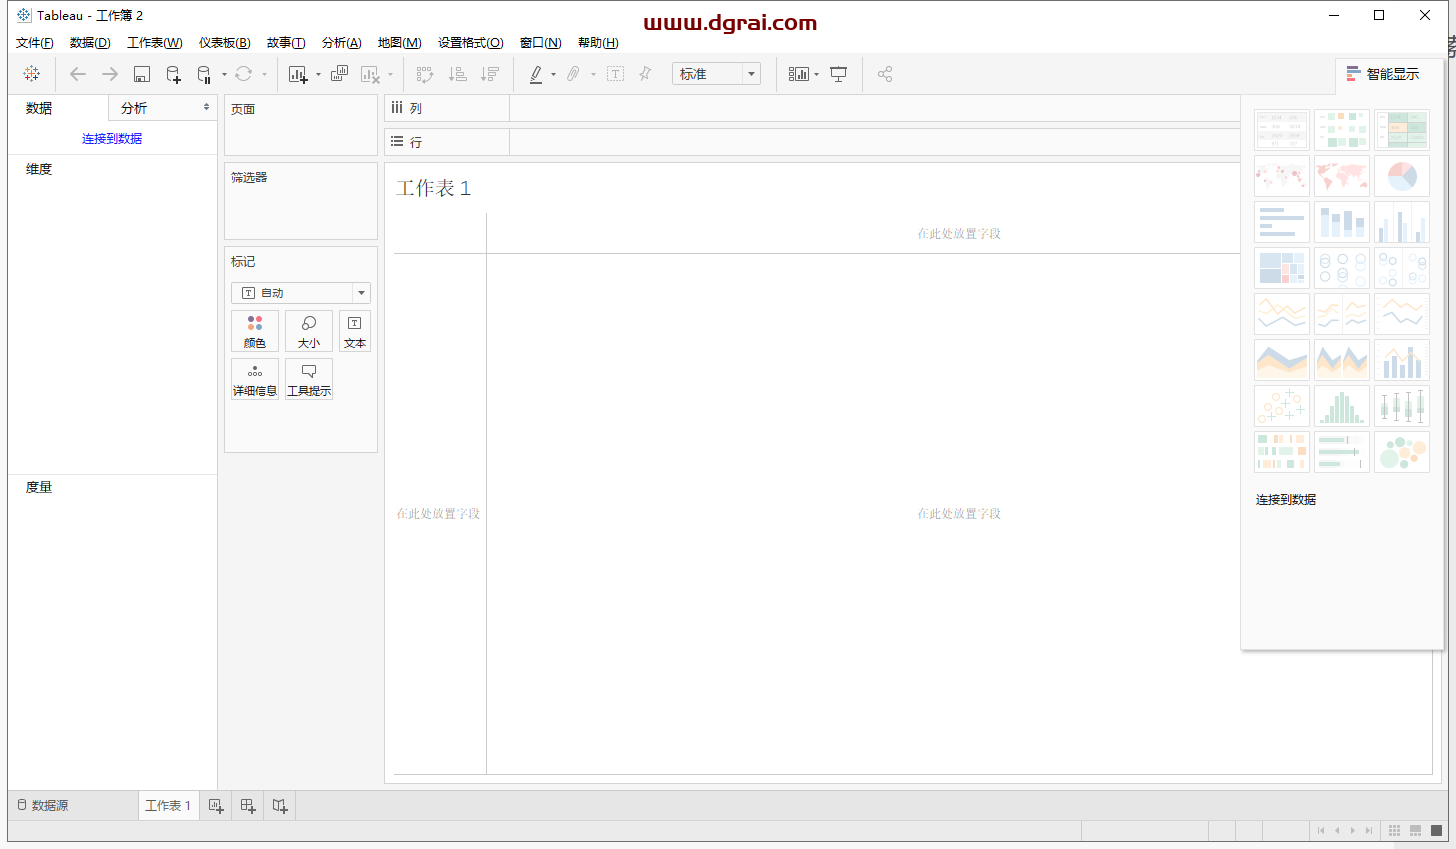Image resolution: width=1456 pixels, height=849 pixels.
Task: Select the pie chart thumbnail in Show Me
Action: point(1402,176)
